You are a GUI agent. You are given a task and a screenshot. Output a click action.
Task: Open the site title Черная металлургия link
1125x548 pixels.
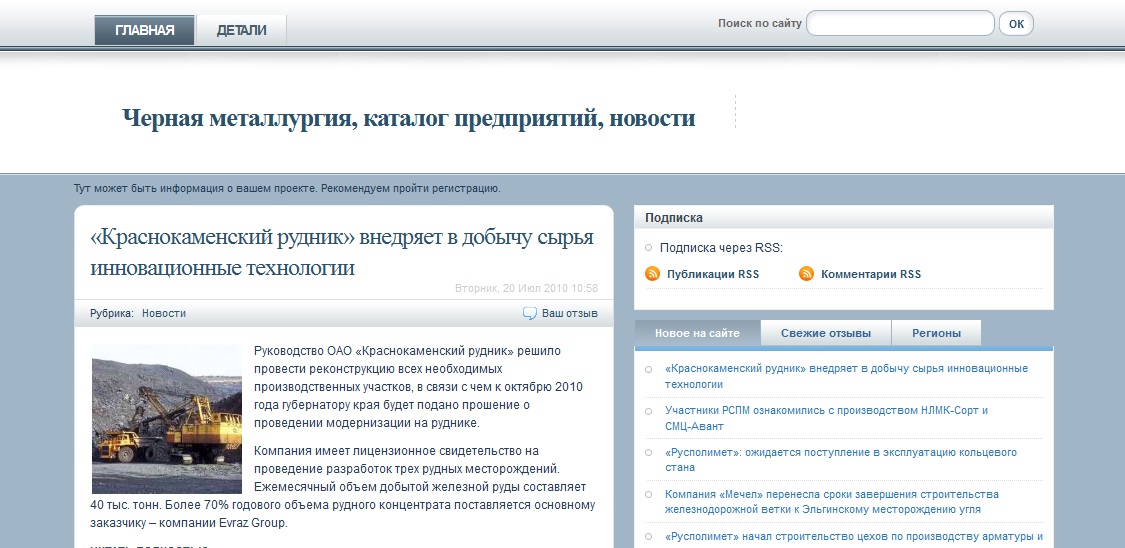[408, 118]
